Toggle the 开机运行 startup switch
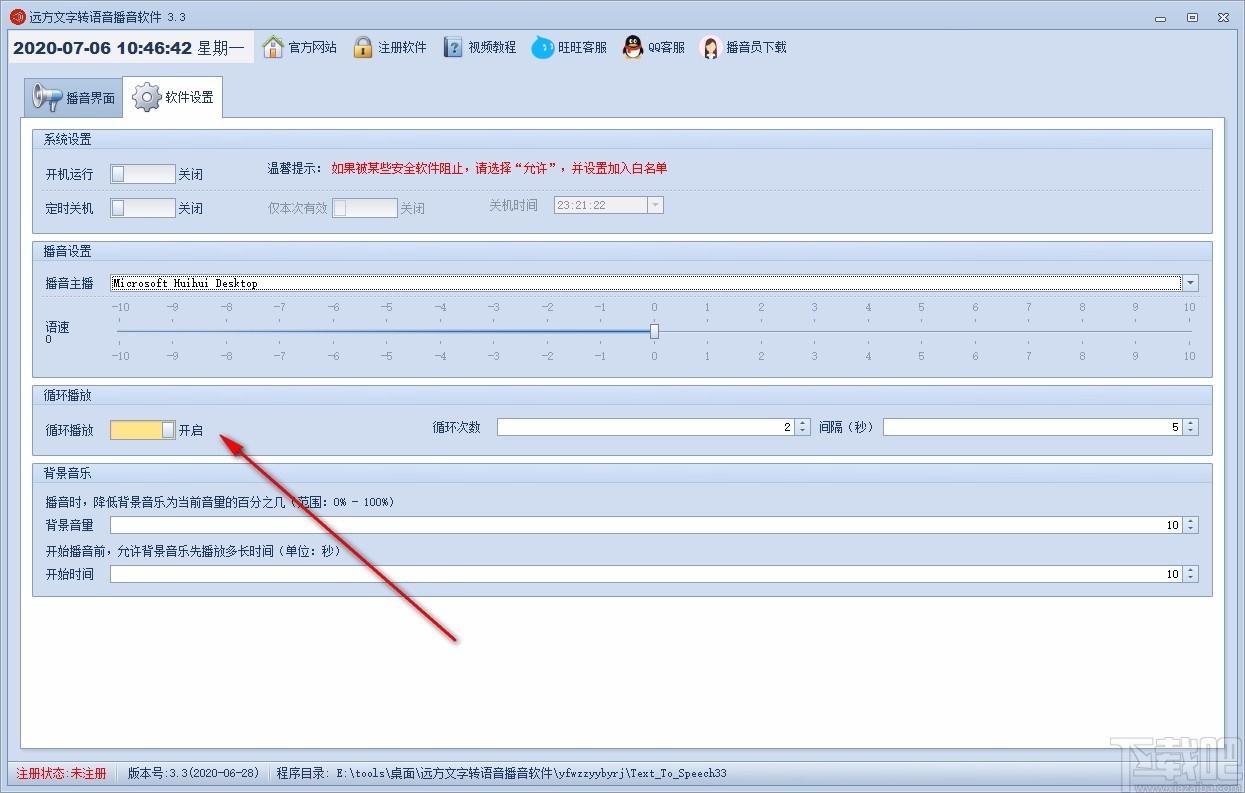Screen dimensions: 1245x793 tap(143, 174)
